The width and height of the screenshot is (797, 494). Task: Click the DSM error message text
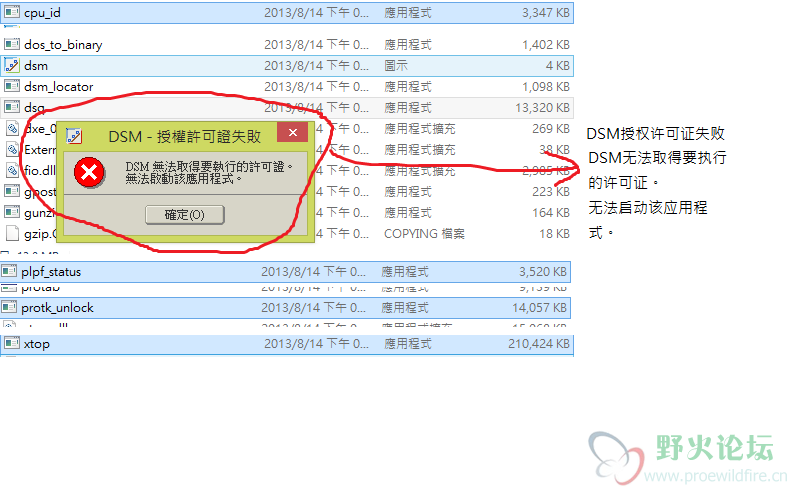(209, 173)
